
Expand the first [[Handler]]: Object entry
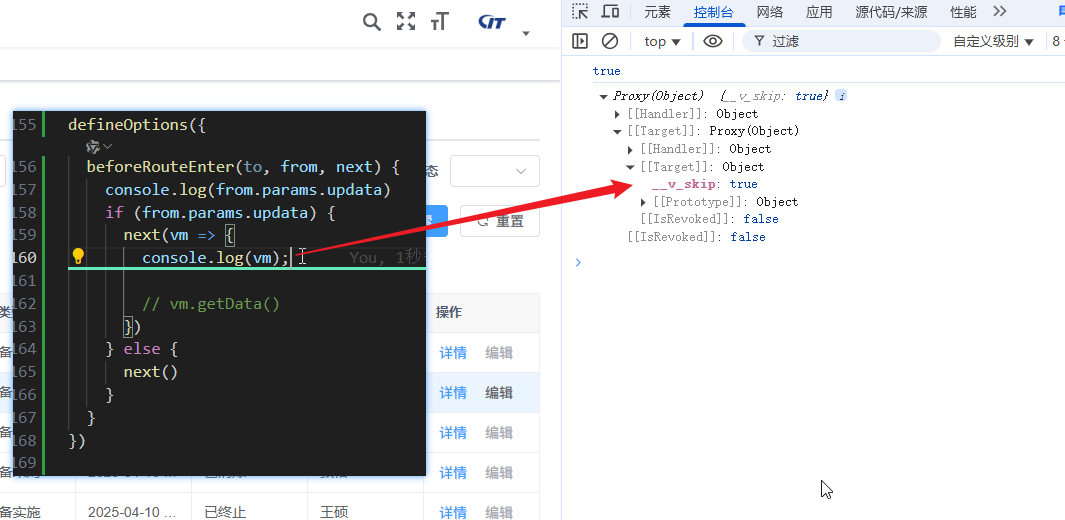click(617, 114)
